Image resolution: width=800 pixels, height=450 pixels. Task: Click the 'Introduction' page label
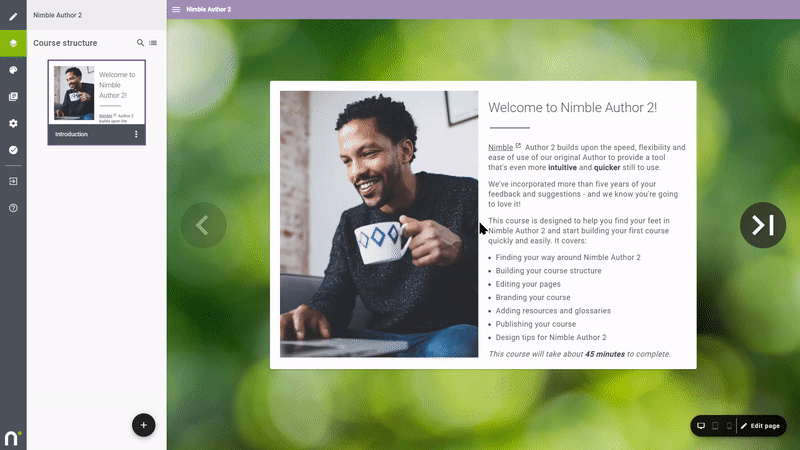tap(71, 134)
